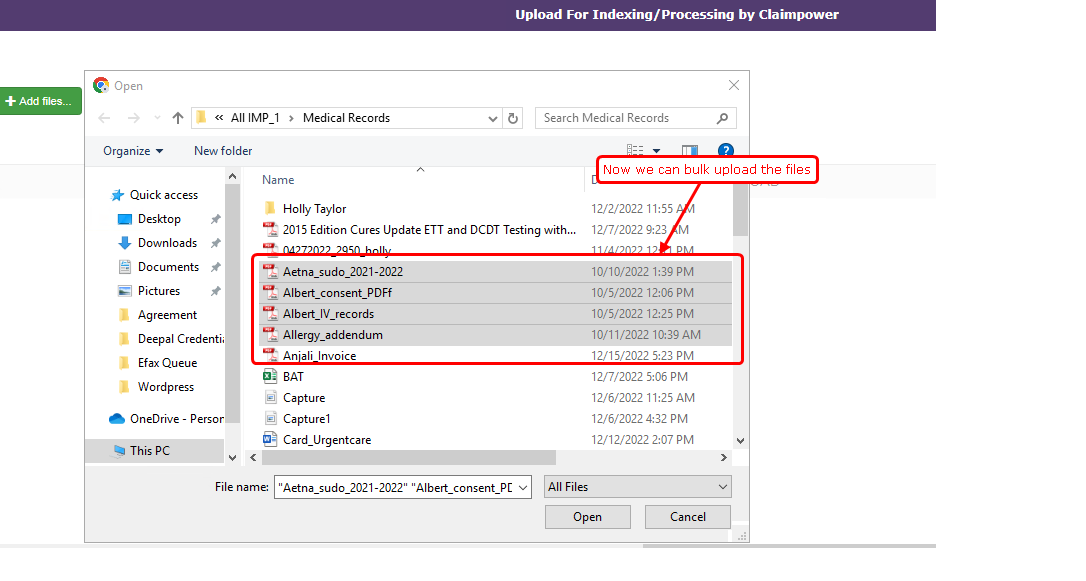The image size is (1086, 581).
Task: Click the Open button
Action: tap(587, 517)
